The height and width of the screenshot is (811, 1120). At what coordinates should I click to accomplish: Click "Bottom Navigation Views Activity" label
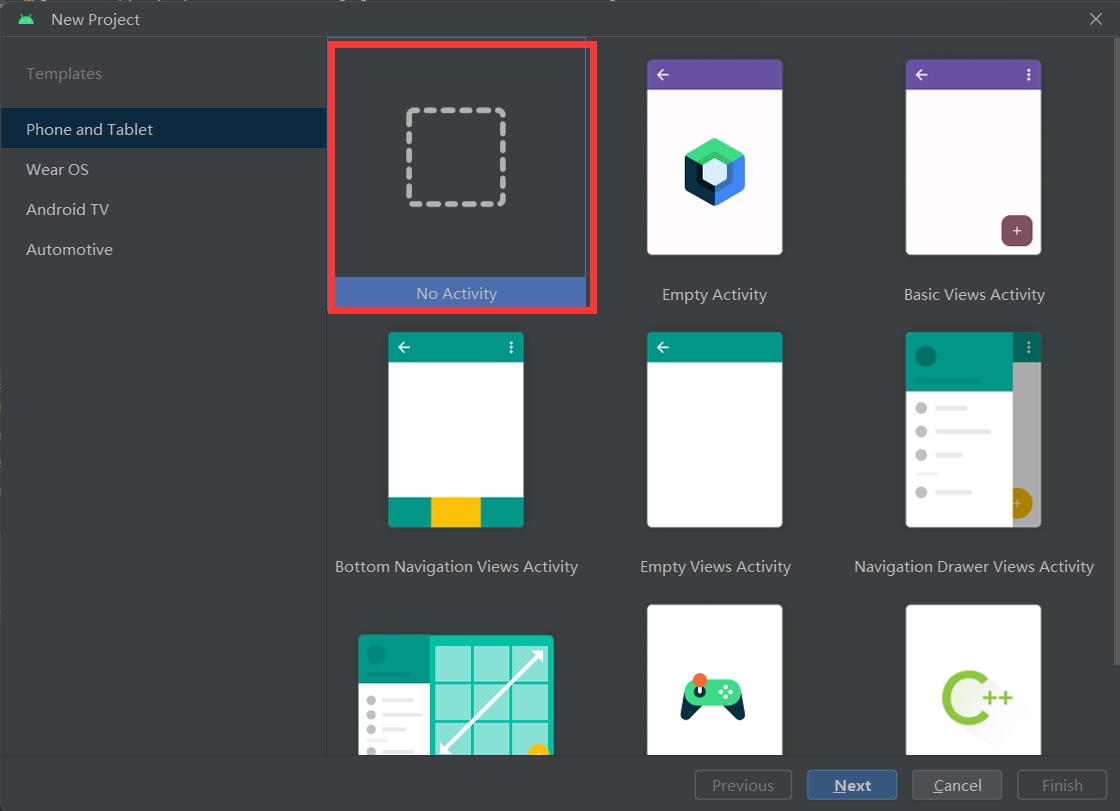click(x=456, y=567)
